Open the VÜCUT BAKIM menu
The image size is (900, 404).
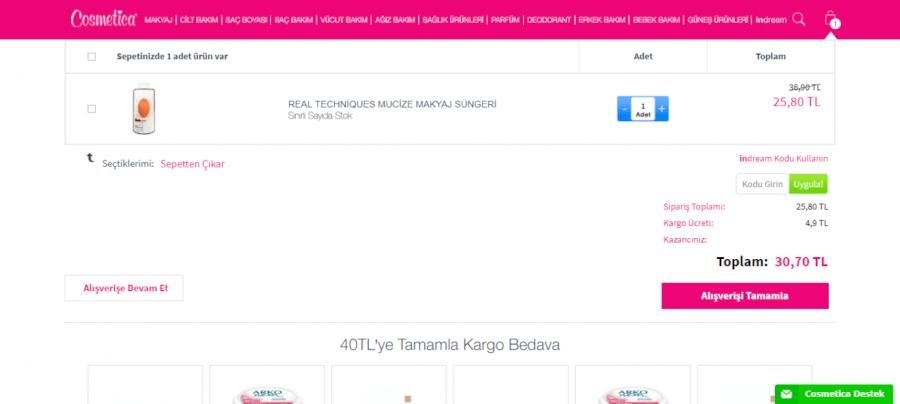(344, 20)
